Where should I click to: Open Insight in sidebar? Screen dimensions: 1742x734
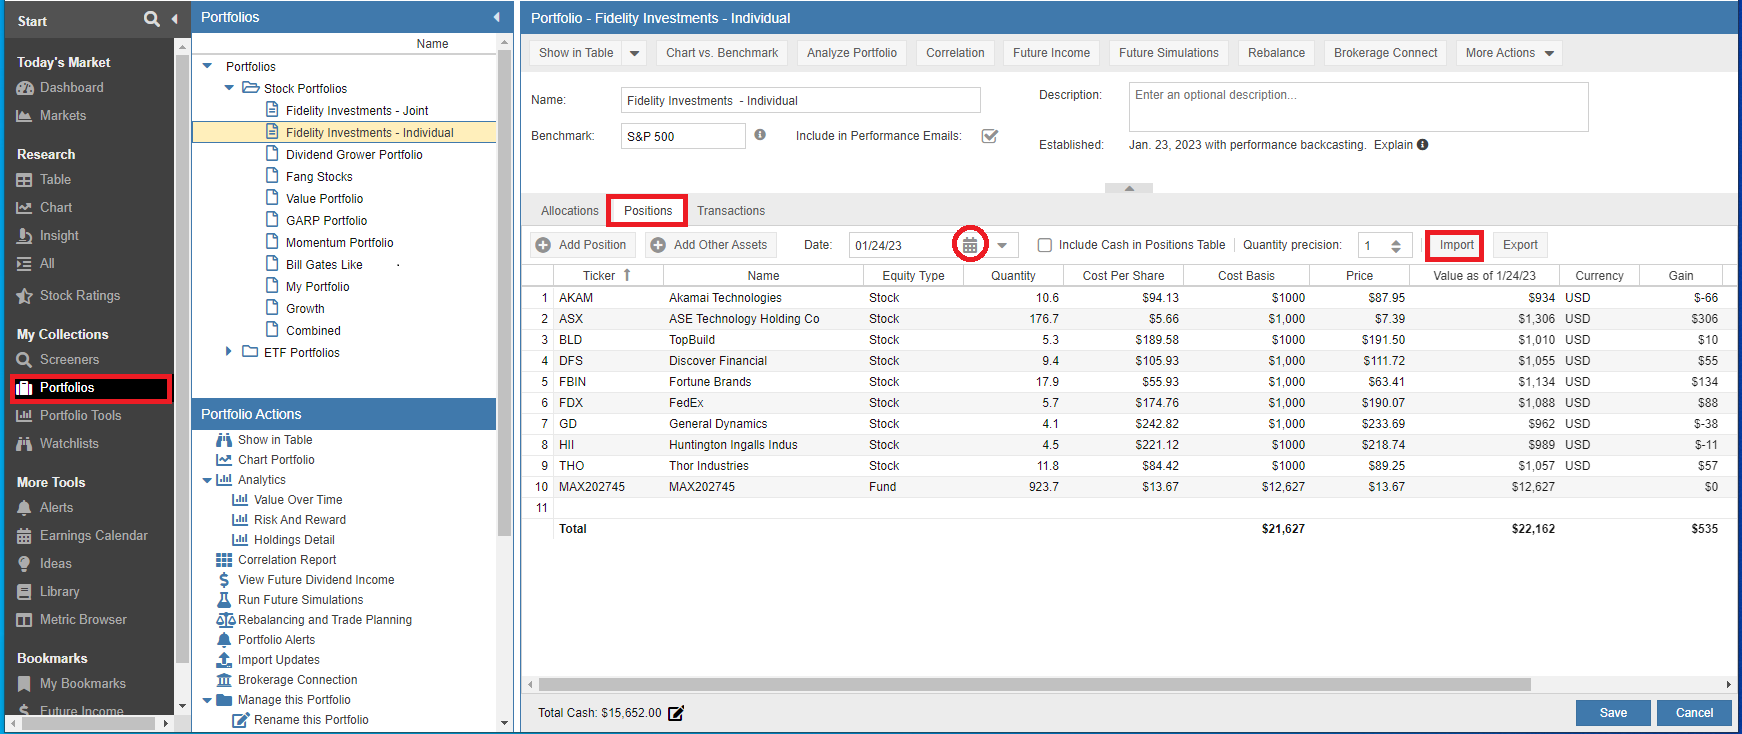coord(47,236)
